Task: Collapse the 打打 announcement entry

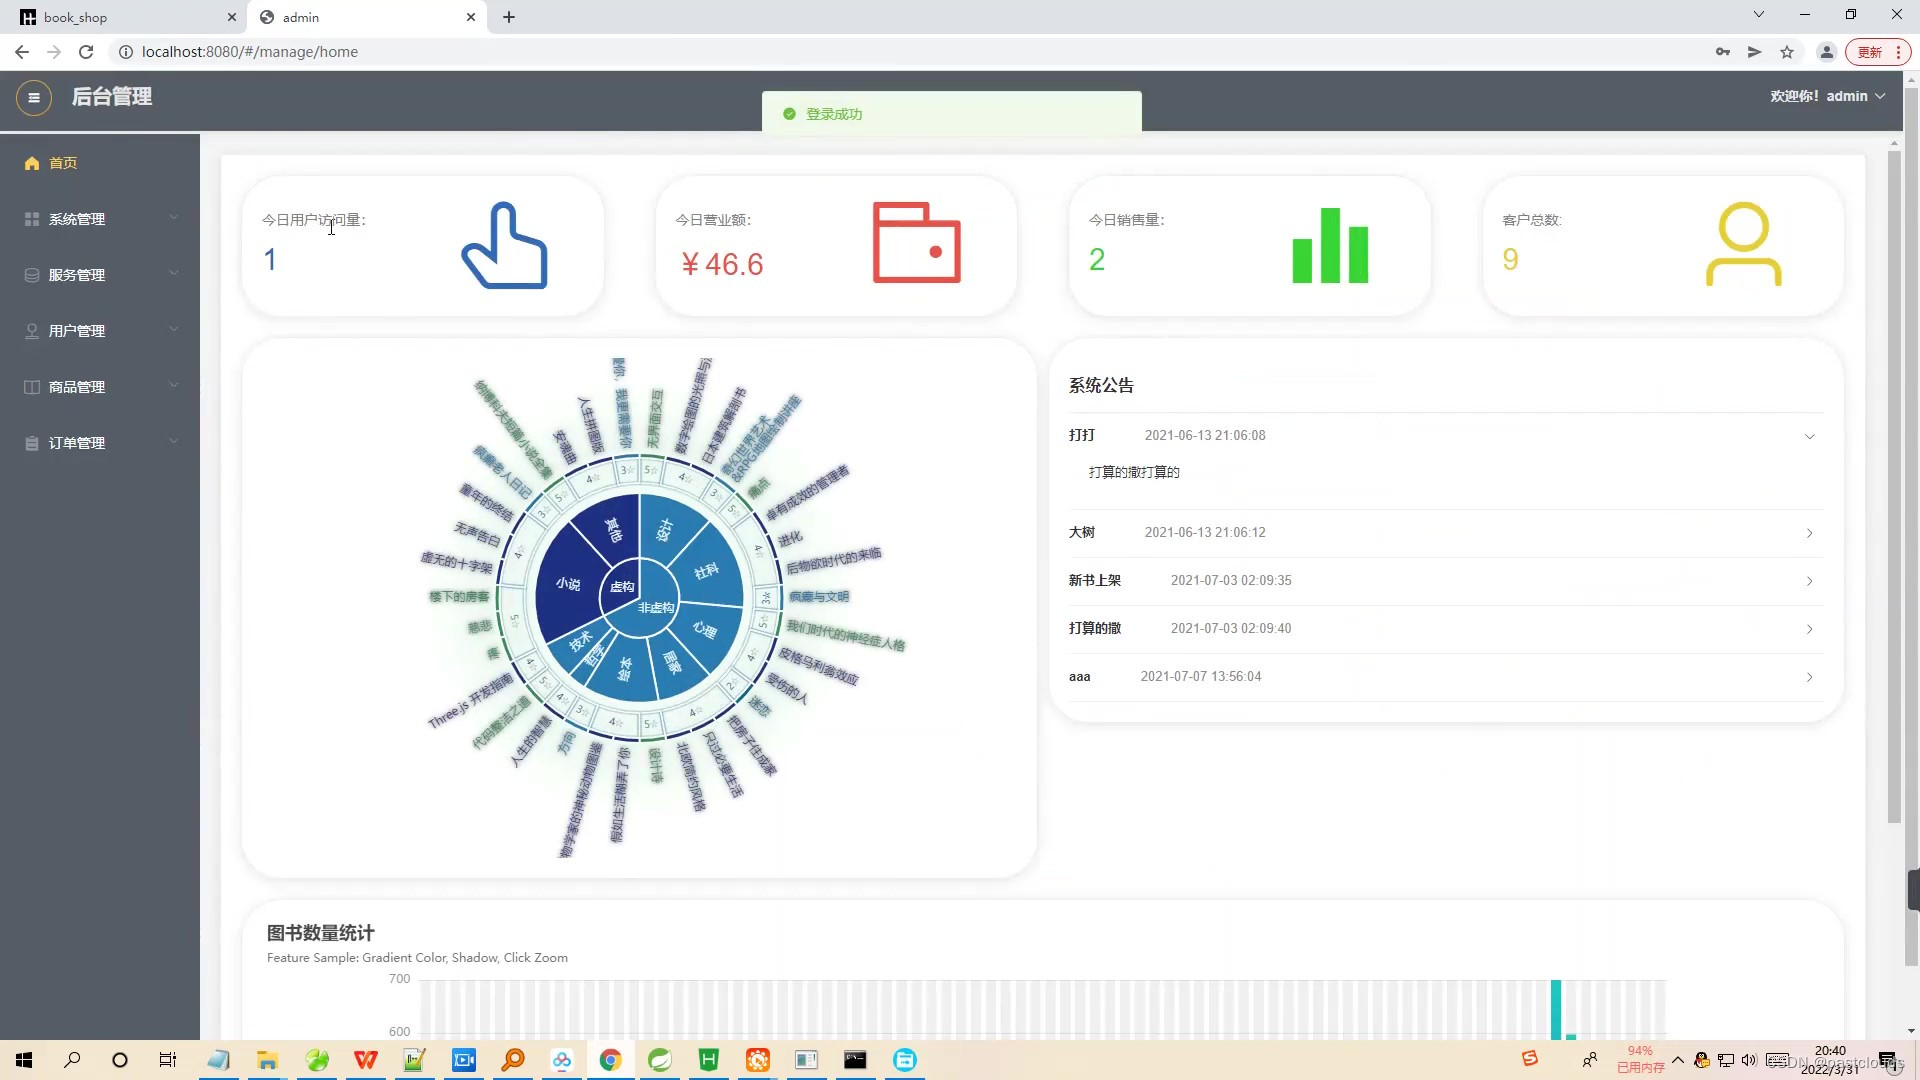Action: point(1809,436)
